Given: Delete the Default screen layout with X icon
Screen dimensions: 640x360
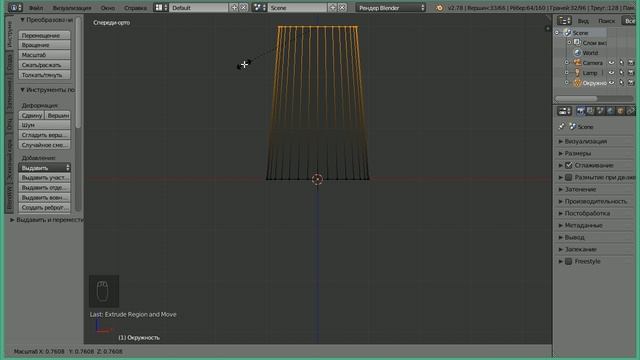Looking at the screenshot, I should [x=243, y=7].
